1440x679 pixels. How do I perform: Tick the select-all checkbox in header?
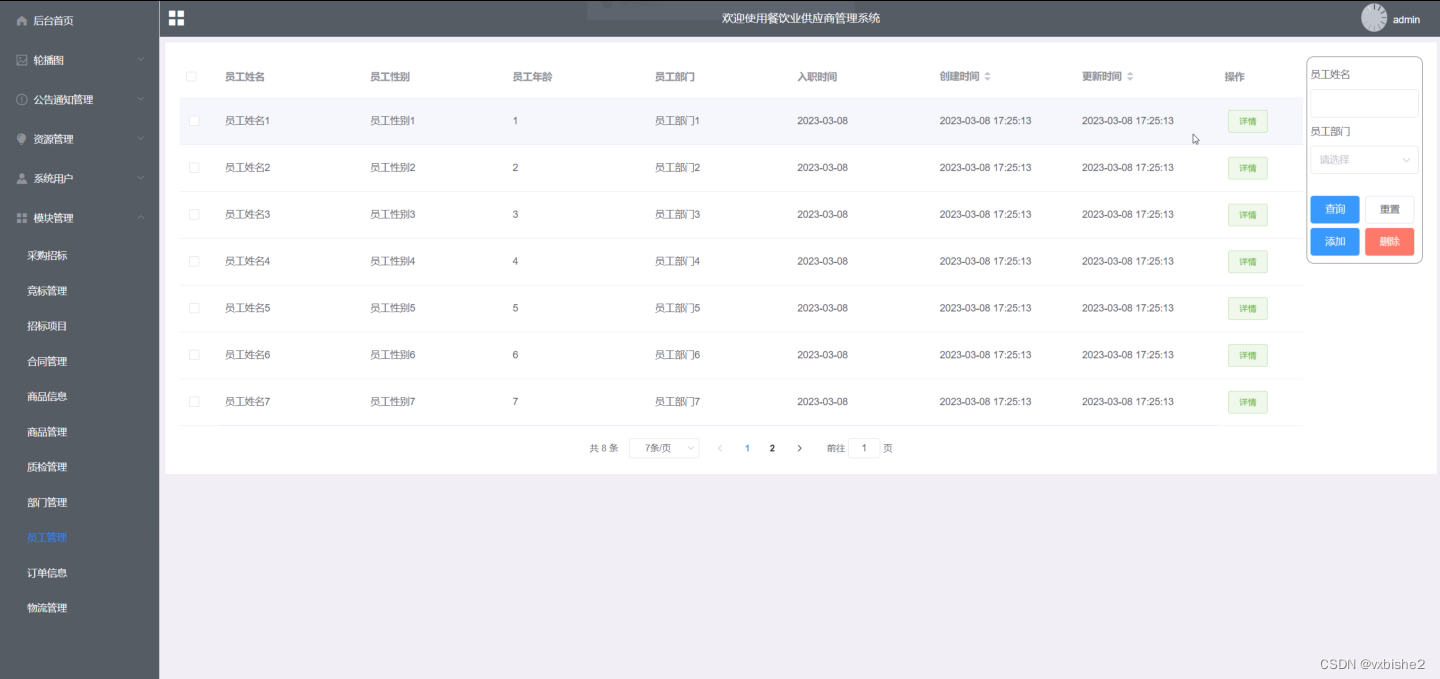pyautogui.click(x=192, y=77)
